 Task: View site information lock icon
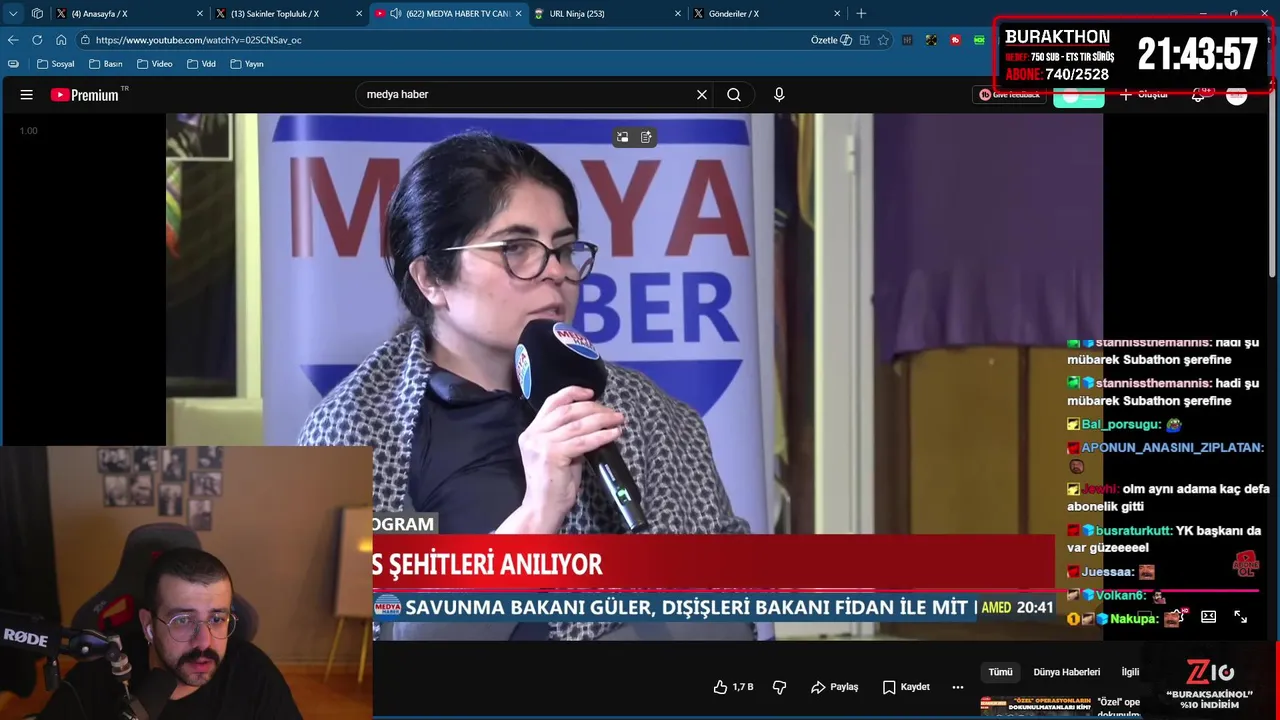(x=86, y=40)
